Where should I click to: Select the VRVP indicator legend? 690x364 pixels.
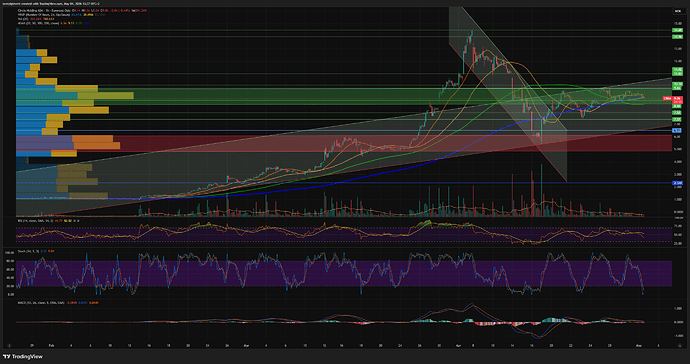click(61, 15)
